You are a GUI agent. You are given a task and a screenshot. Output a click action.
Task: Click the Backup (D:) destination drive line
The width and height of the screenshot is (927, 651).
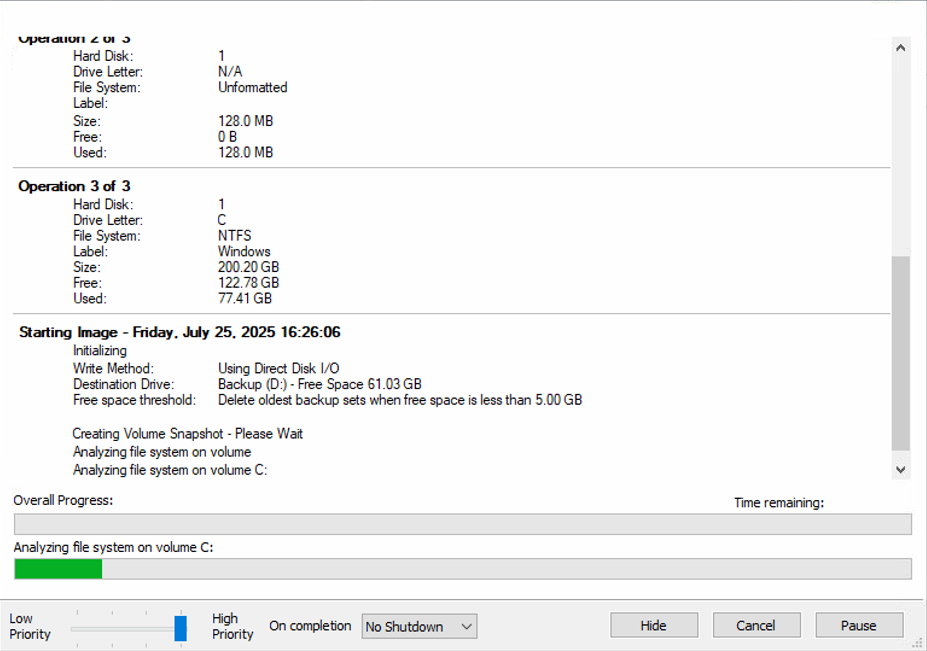pos(319,384)
